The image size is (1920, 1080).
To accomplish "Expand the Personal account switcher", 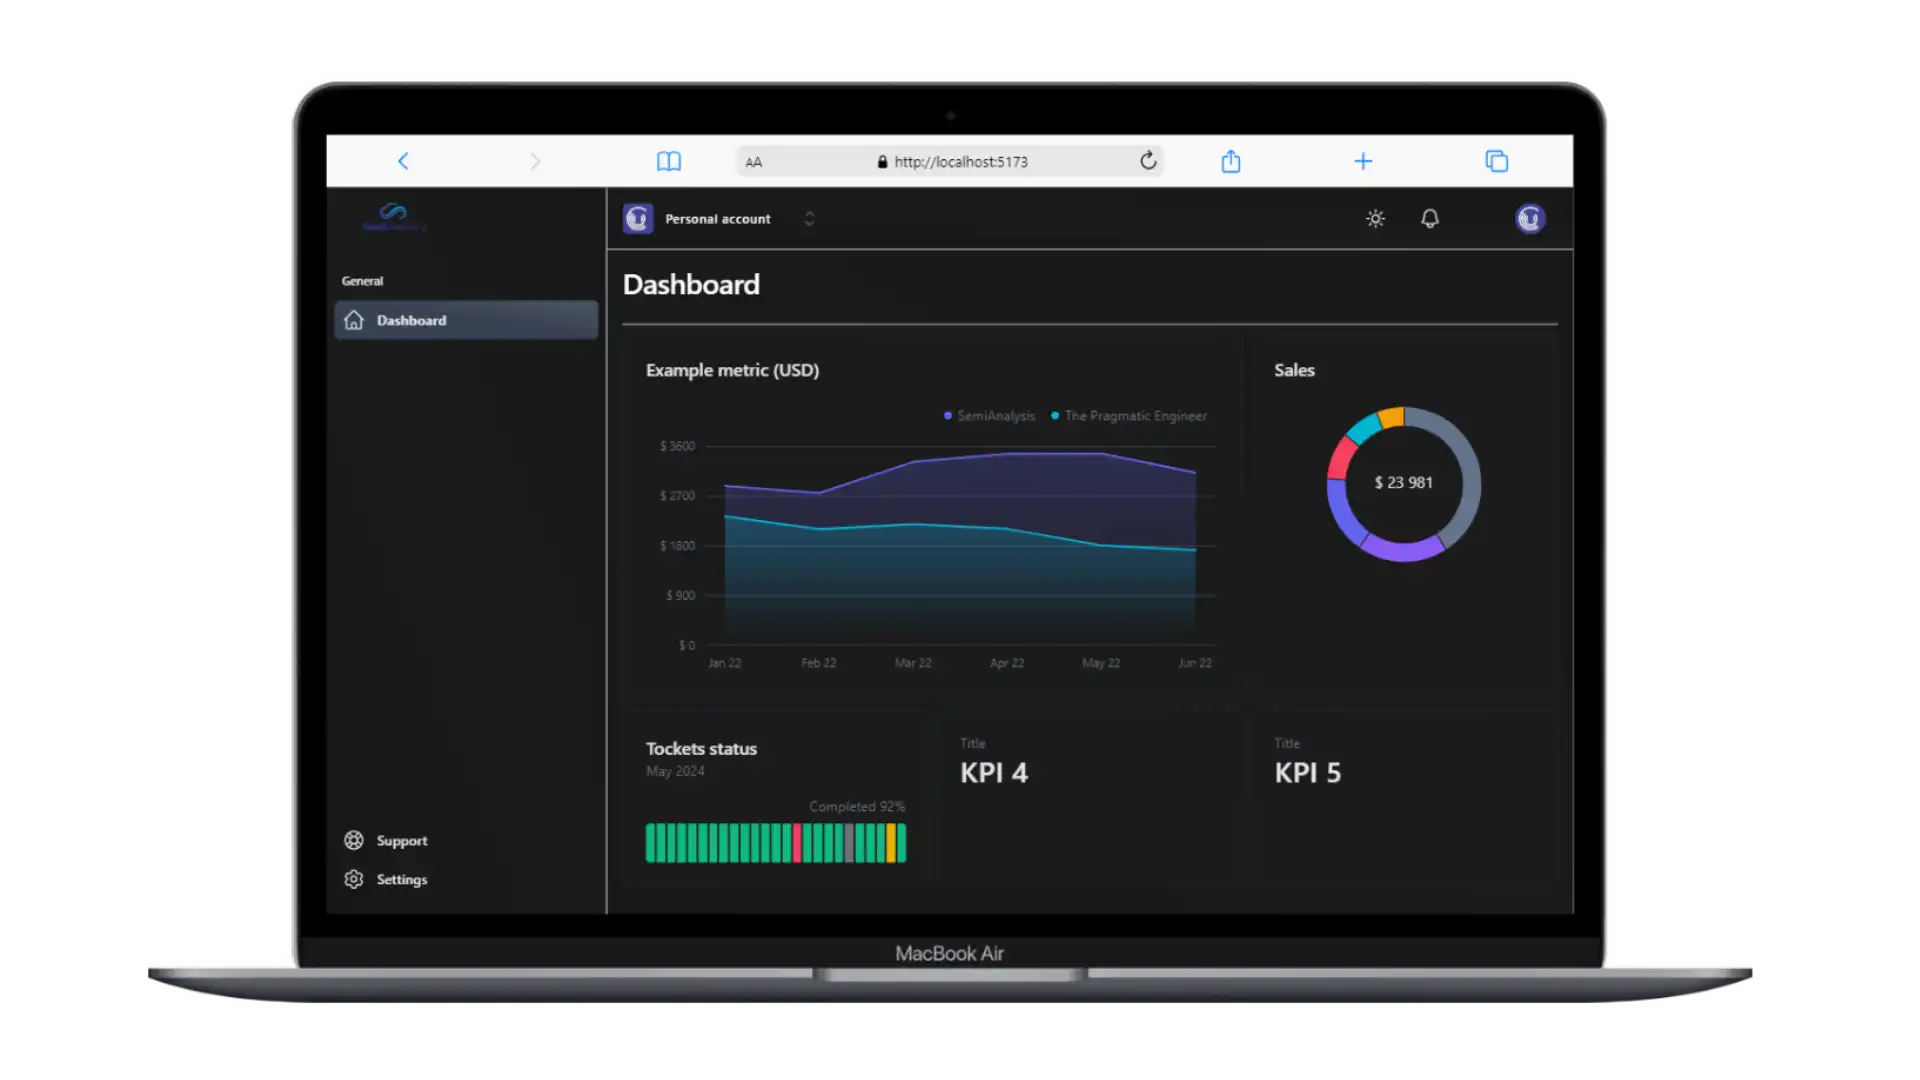I will 720,219.
